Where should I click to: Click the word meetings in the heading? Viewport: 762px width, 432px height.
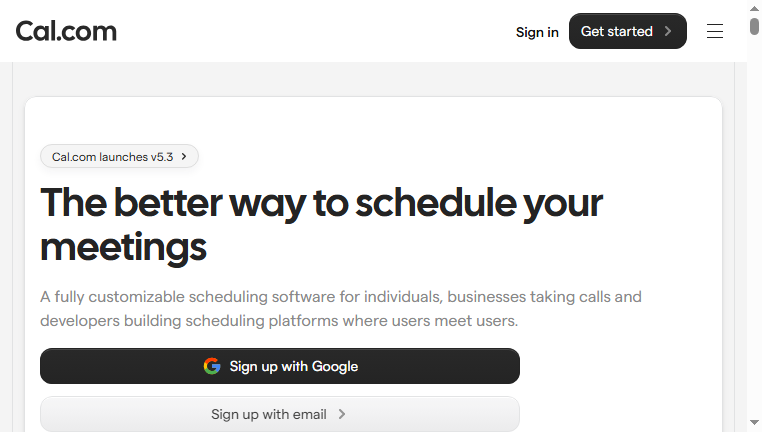point(123,248)
